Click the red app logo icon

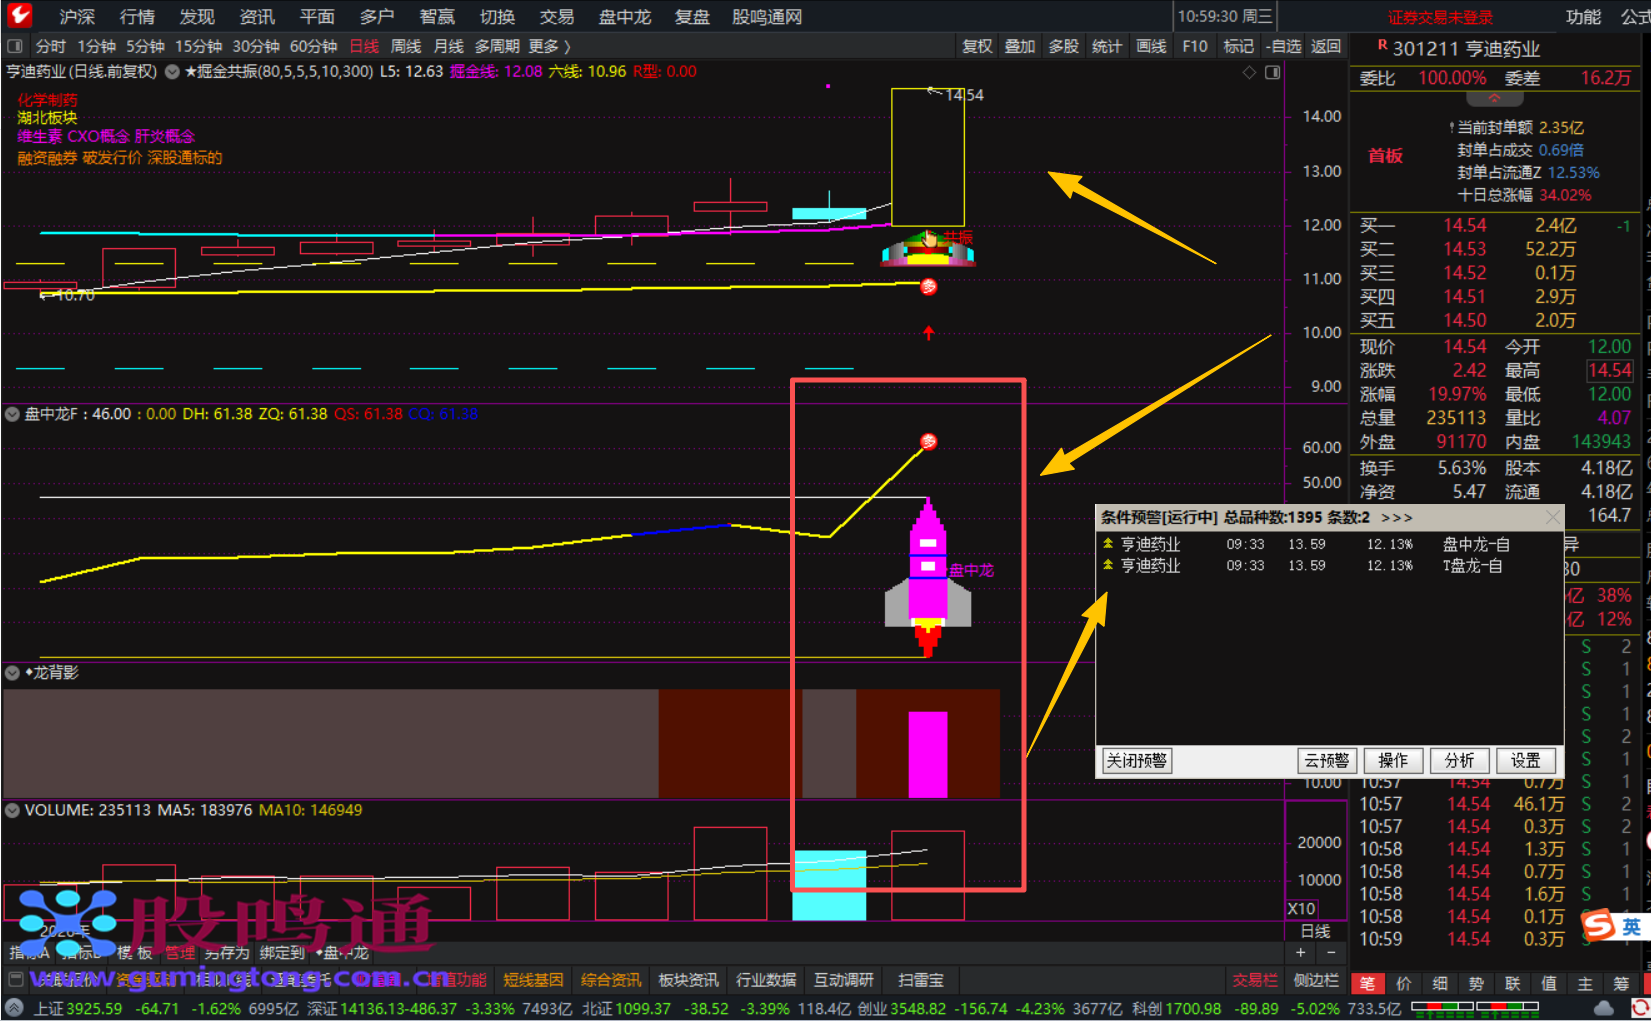[19, 15]
